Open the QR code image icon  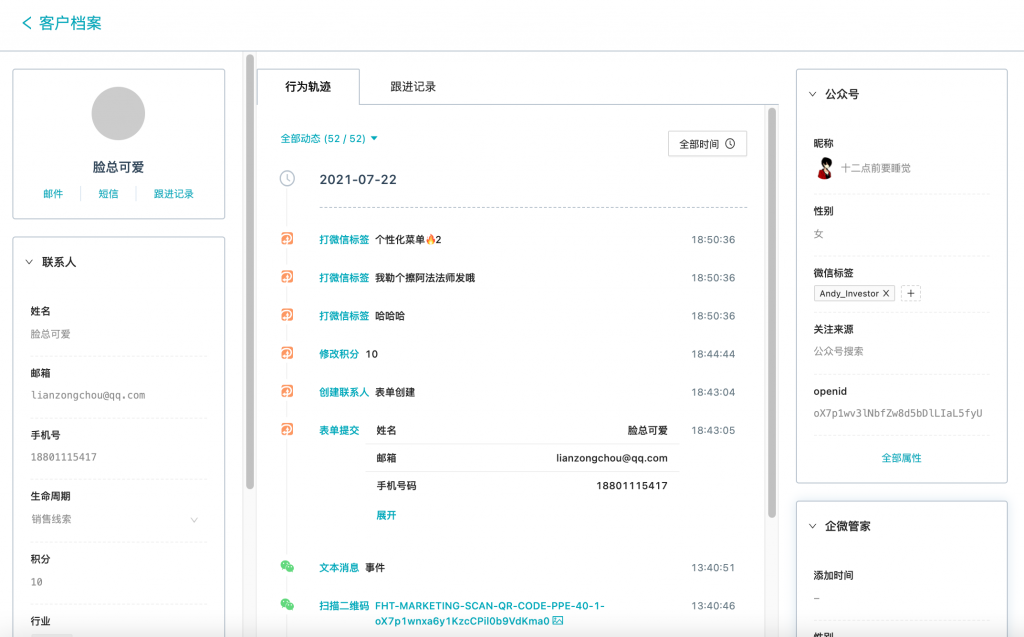(558, 621)
